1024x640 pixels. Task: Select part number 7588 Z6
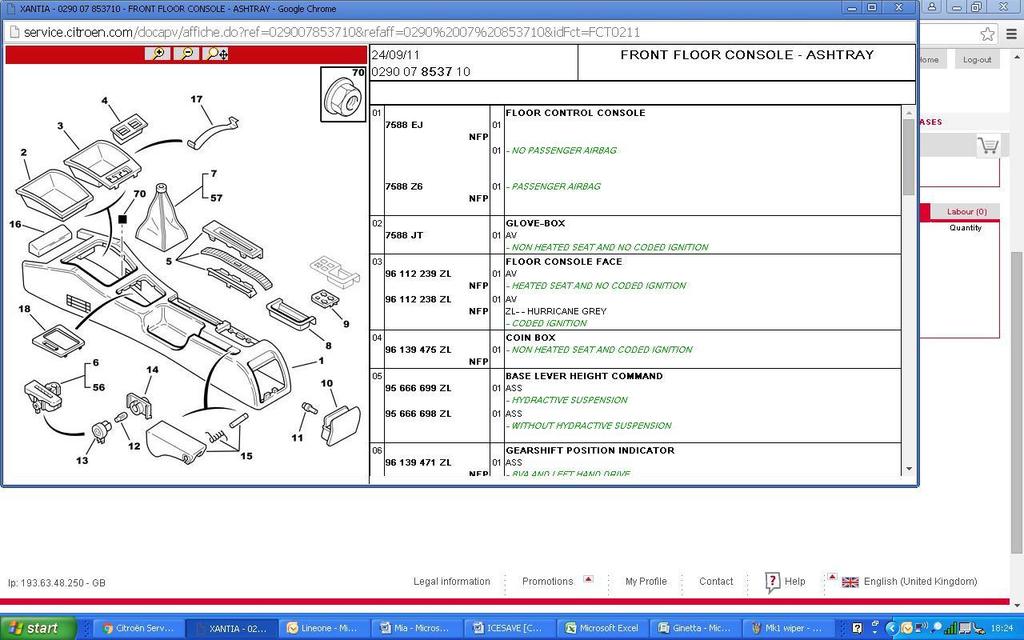click(404, 186)
